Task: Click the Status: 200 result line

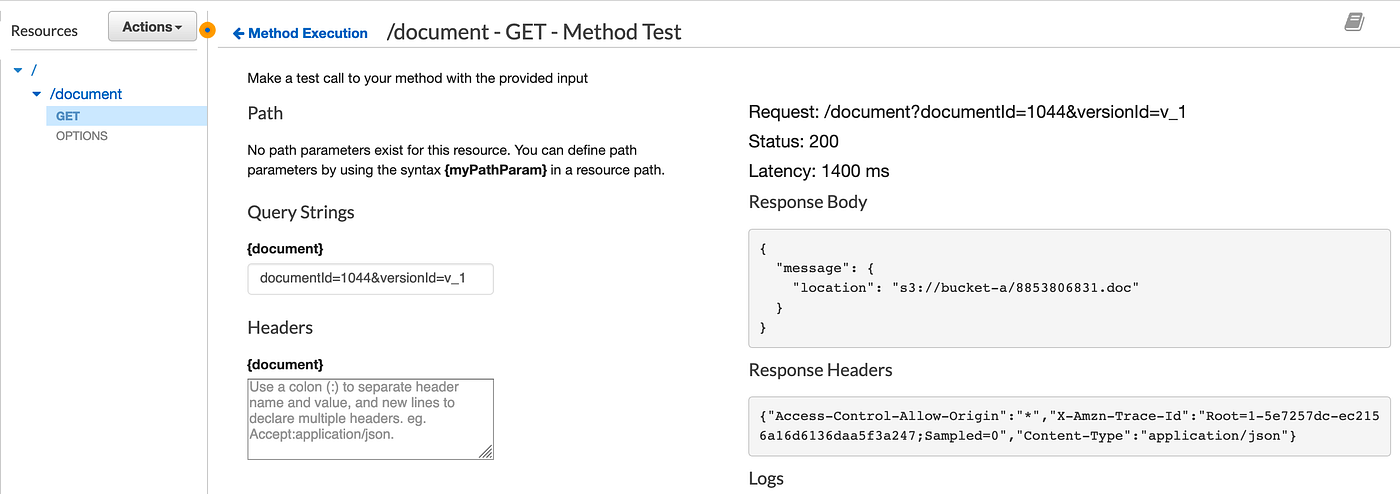Action: click(794, 141)
